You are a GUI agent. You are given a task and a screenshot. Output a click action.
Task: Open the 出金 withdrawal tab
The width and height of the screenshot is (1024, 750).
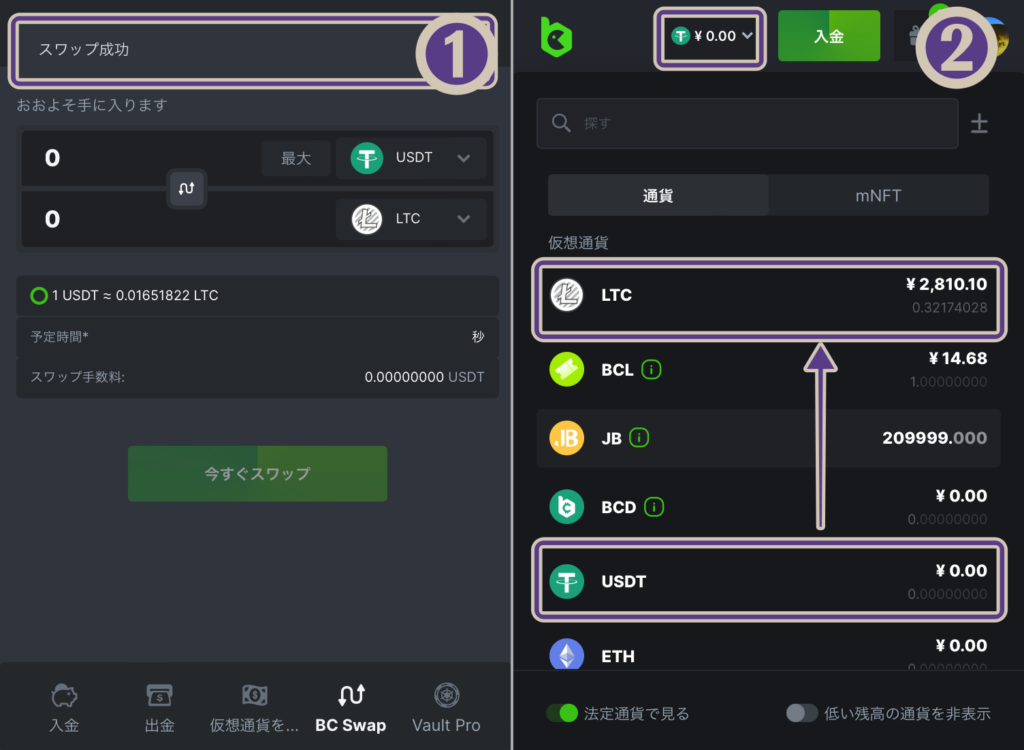(159, 708)
